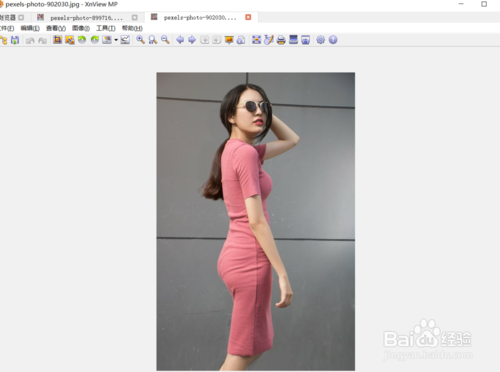Rotate image clockwise icon
500x372 pixels.
95,40
